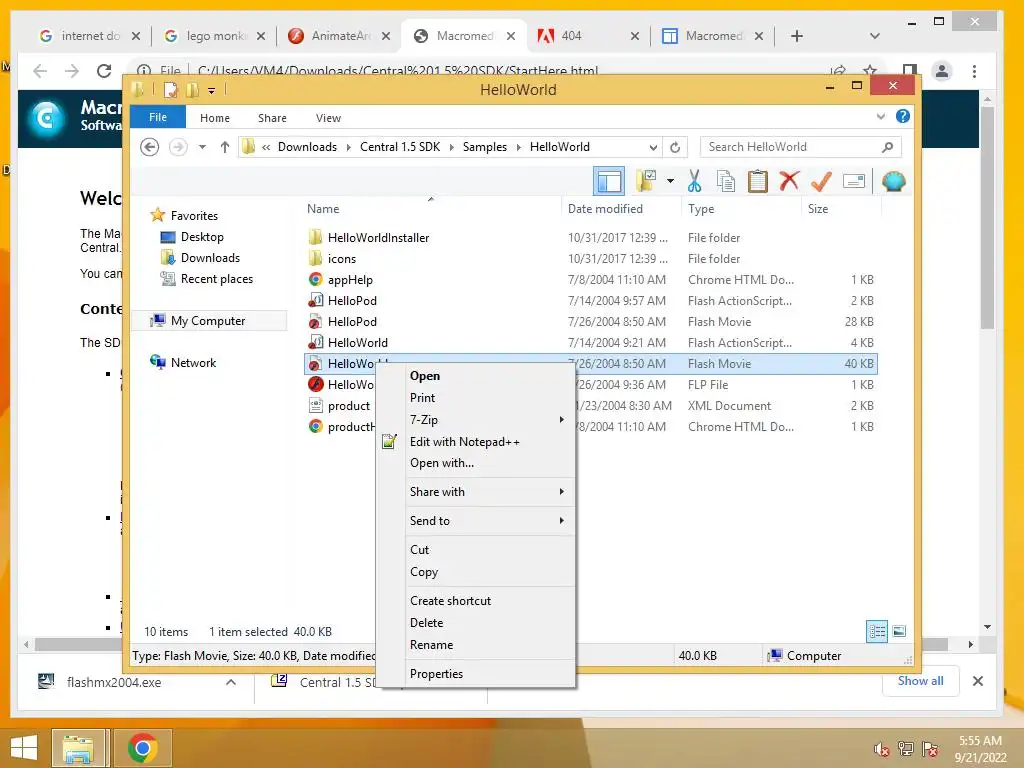Click the Explorer Help question mark icon
Image resolution: width=1024 pixels, height=768 pixels.
[903, 116]
